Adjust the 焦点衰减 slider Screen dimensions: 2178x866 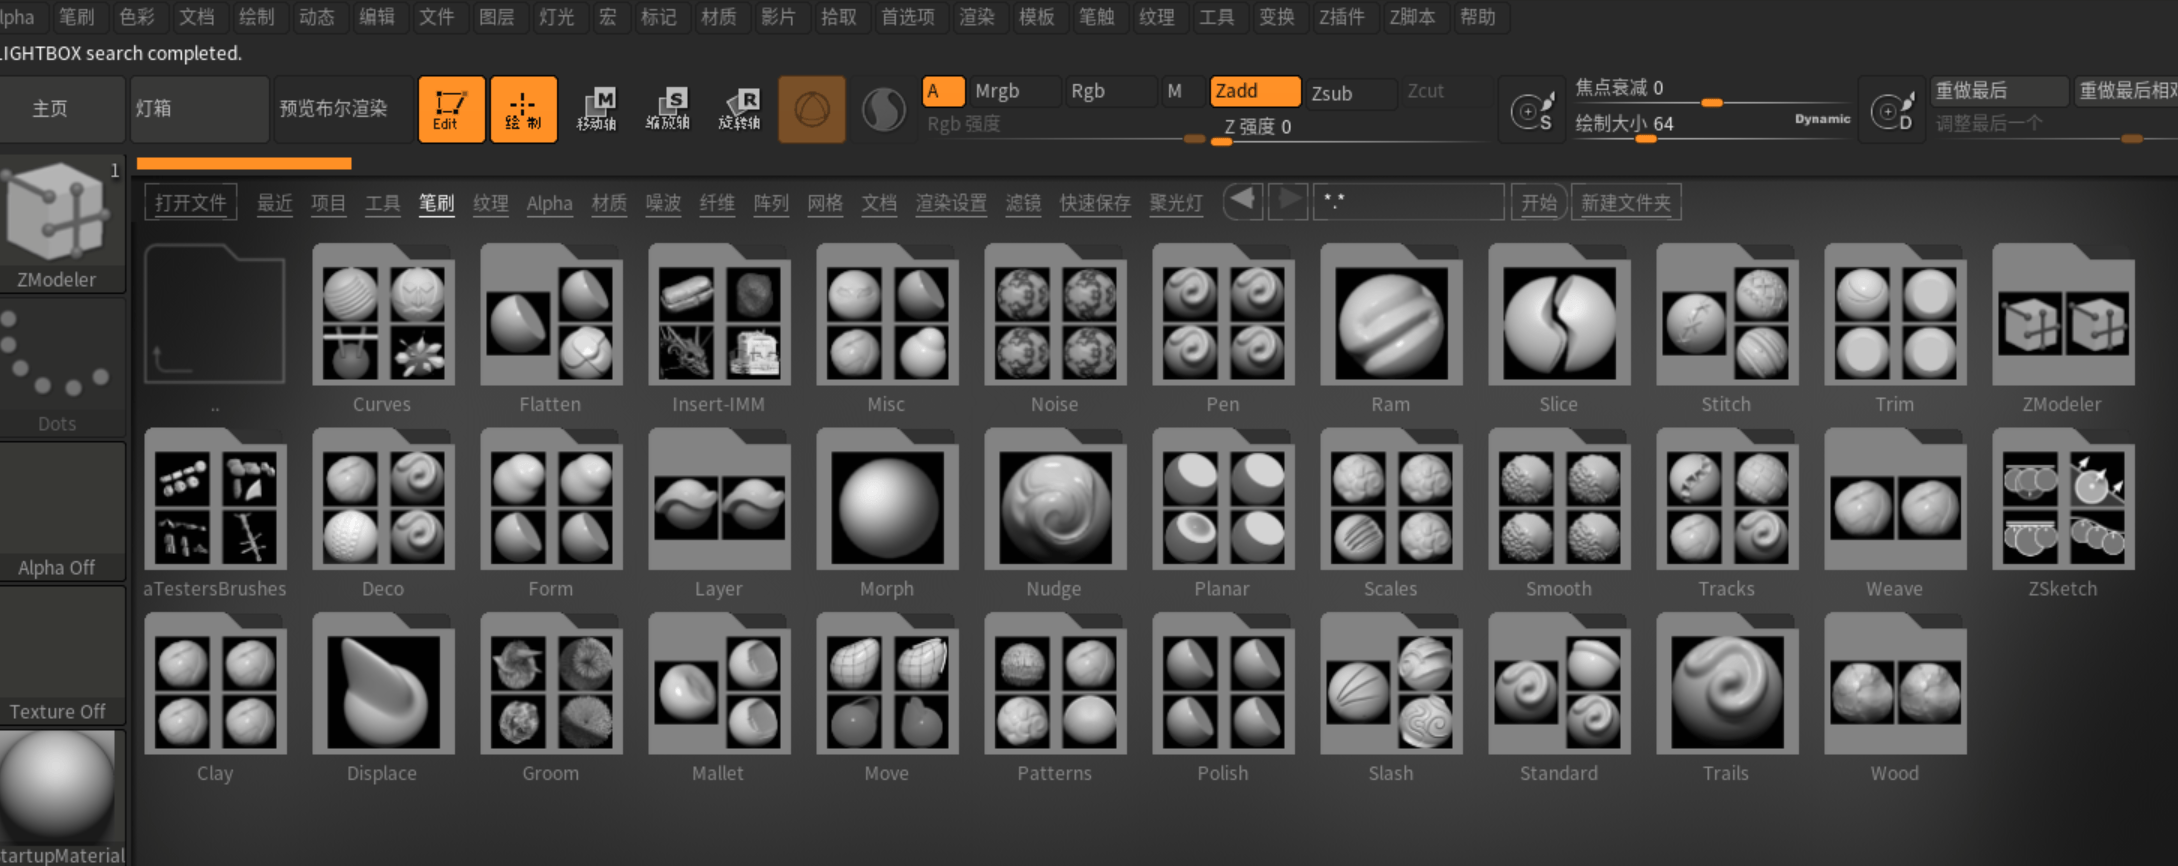(x=1712, y=90)
